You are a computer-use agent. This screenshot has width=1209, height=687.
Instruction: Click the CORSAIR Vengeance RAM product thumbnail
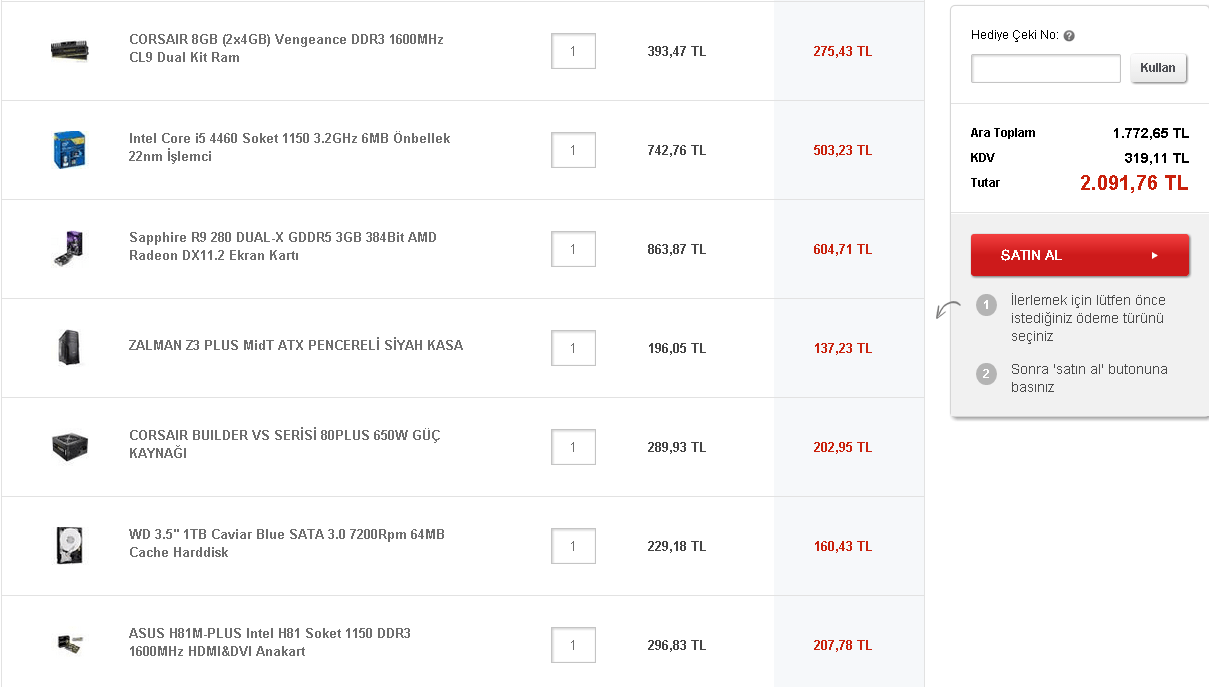pos(69,50)
